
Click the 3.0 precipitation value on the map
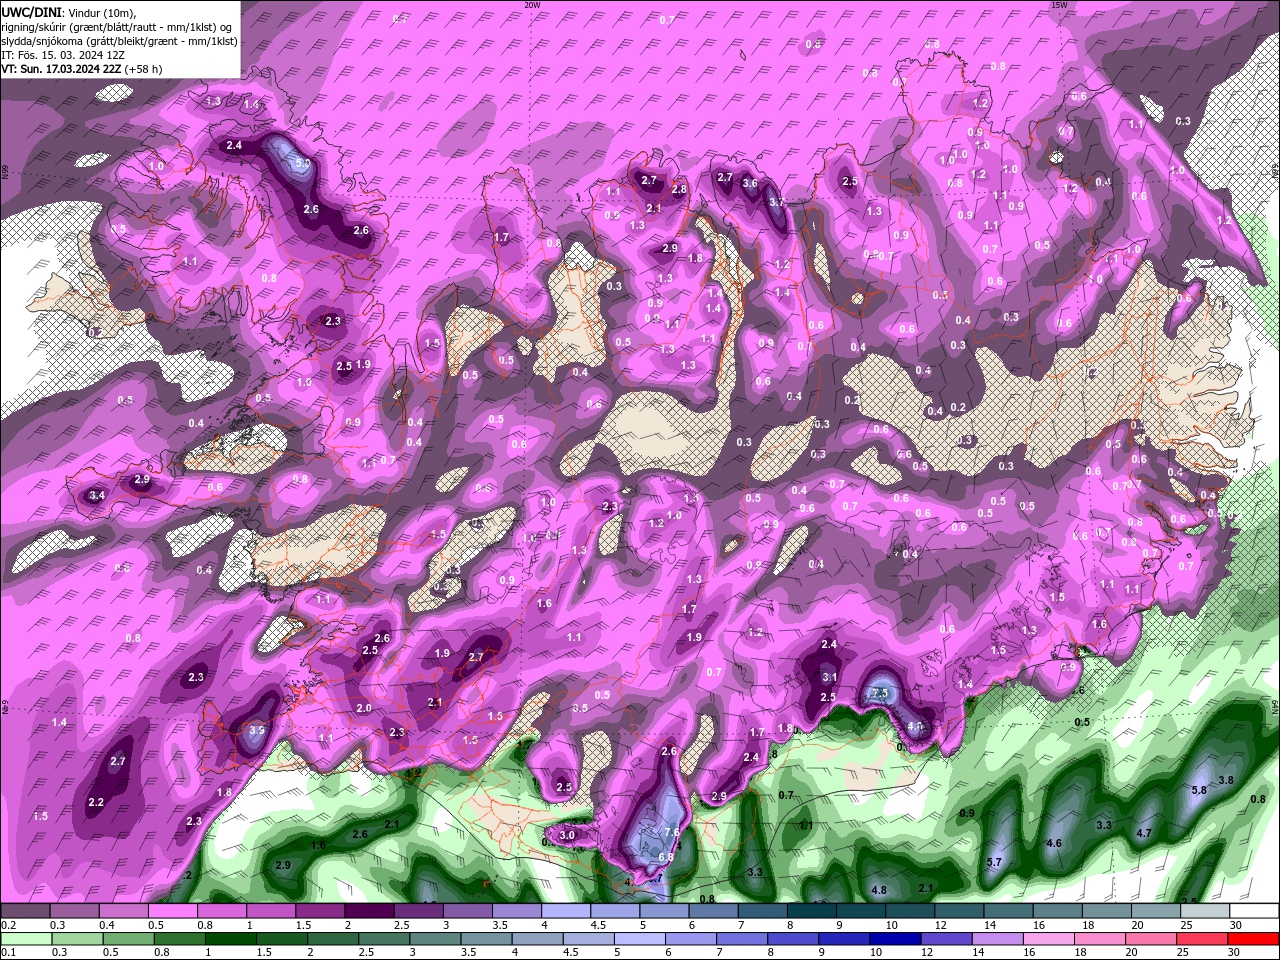[x=568, y=835]
